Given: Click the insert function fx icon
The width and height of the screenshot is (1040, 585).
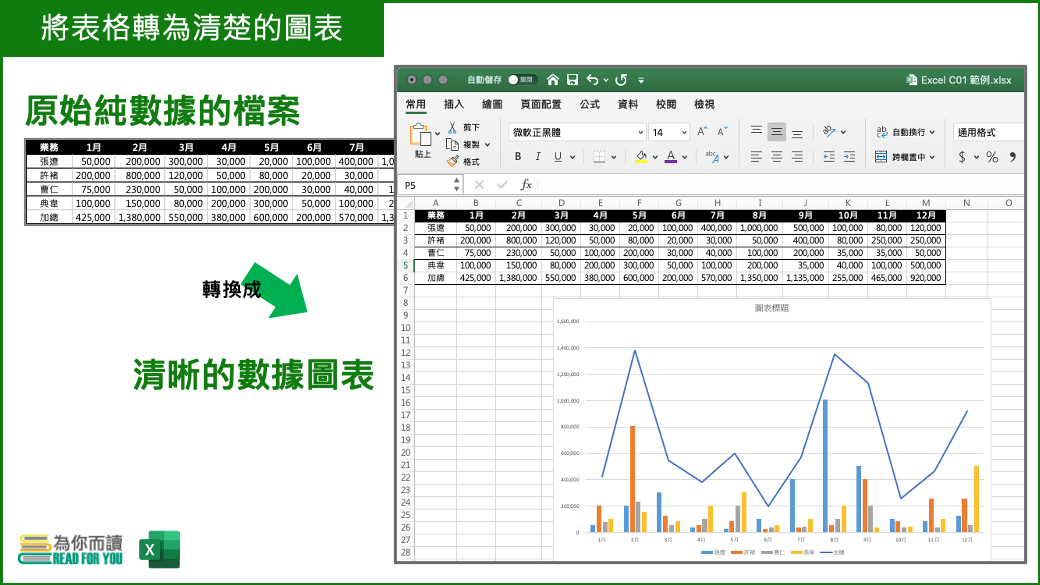Looking at the screenshot, I should point(526,185).
